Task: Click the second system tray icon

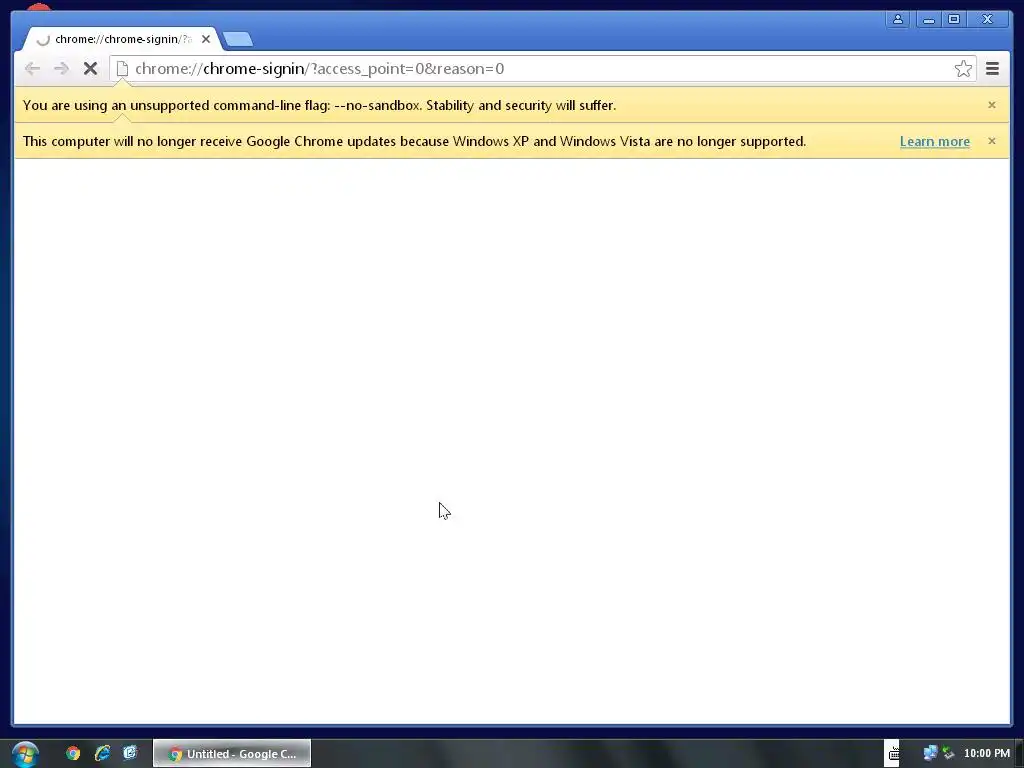Action: pos(948,754)
